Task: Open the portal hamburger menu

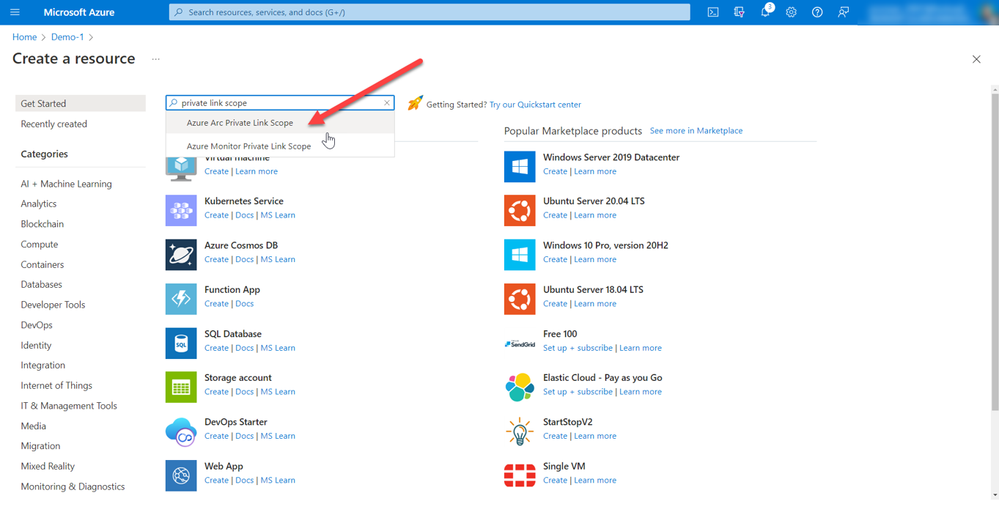Action: (15, 12)
